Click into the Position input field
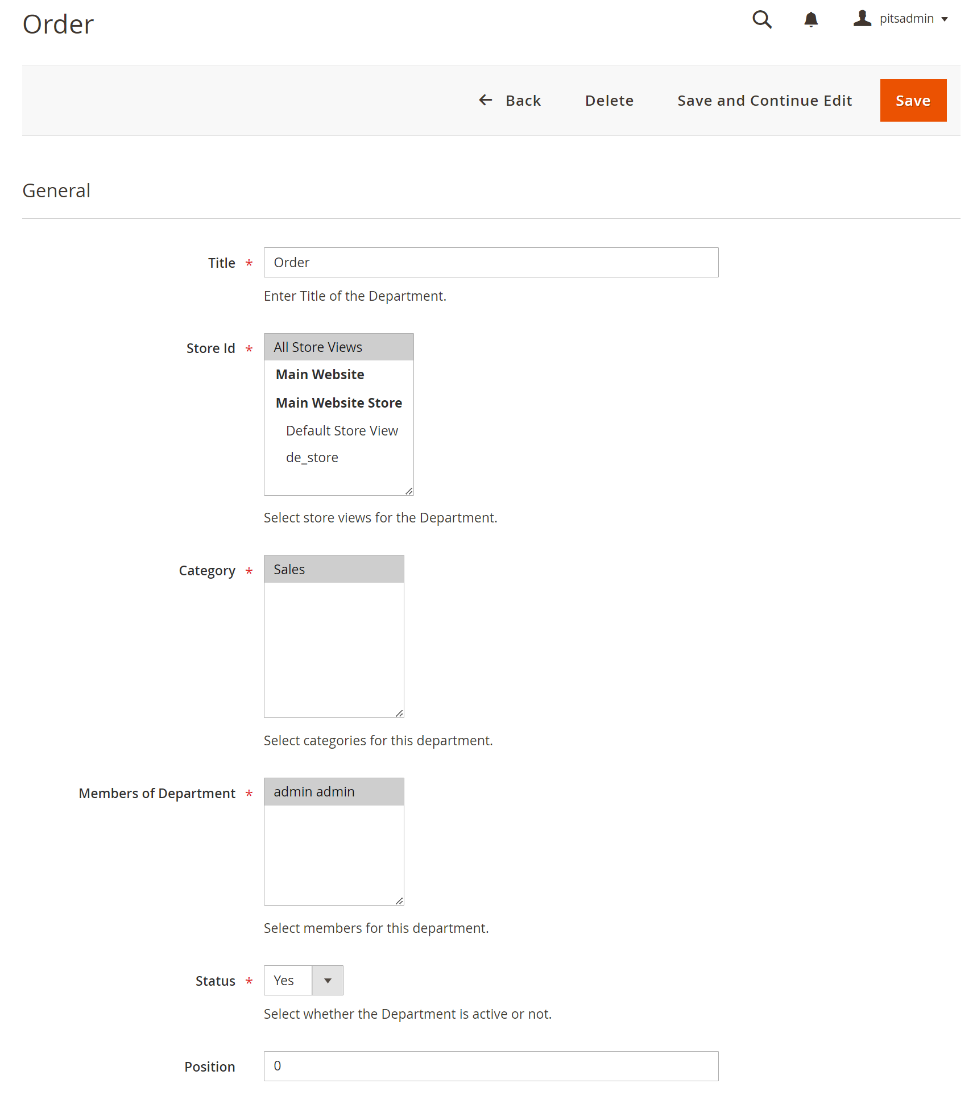This screenshot has width=977, height=1100. pyautogui.click(x=490, y=1066)
